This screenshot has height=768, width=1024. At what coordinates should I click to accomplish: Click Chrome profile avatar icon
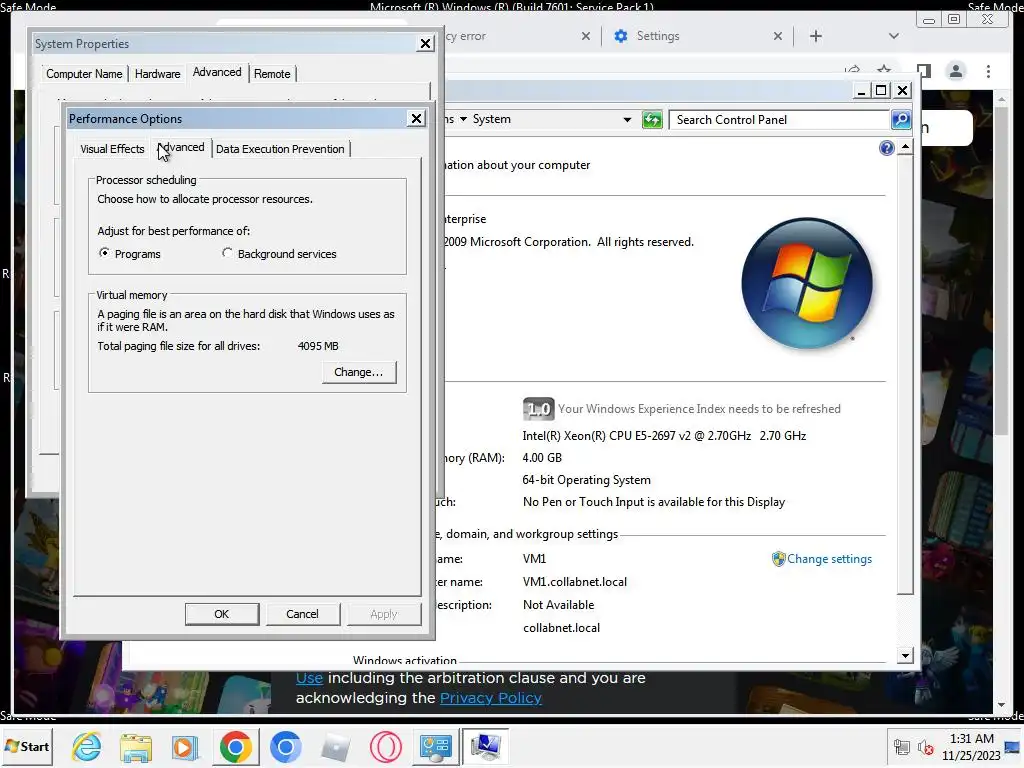tap(955, 71)
